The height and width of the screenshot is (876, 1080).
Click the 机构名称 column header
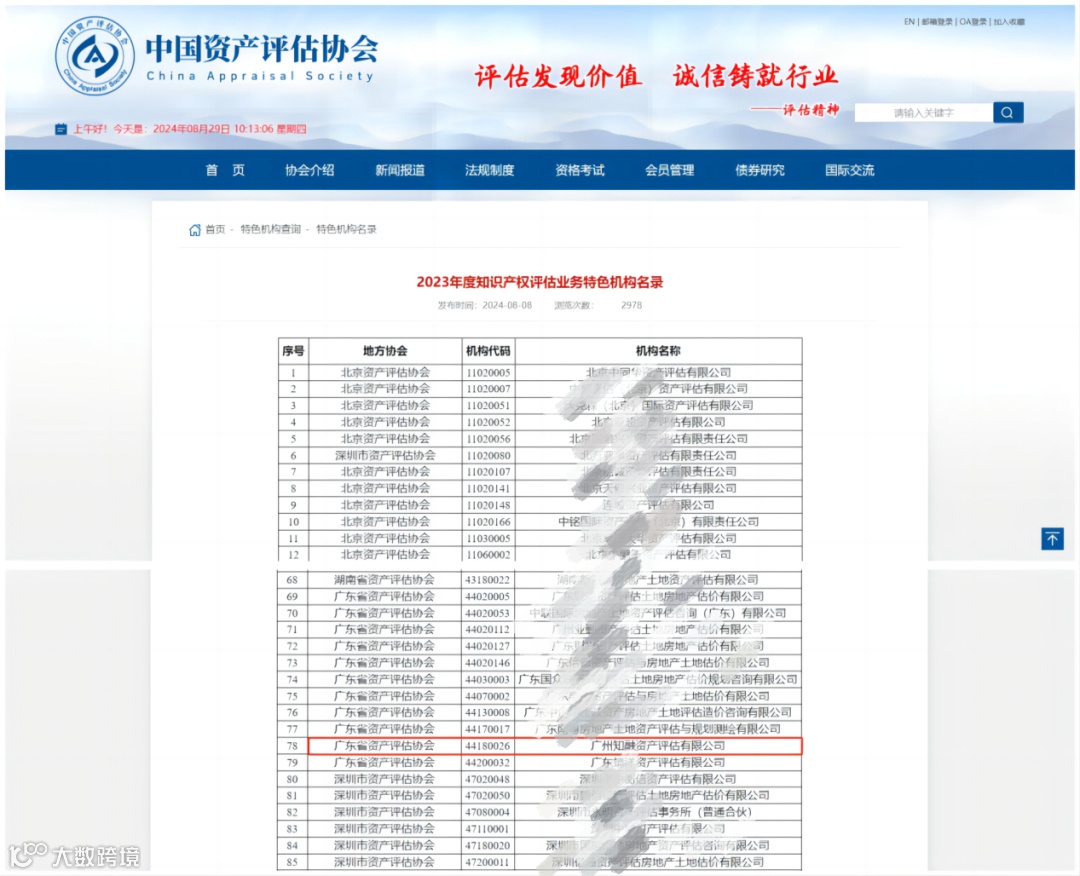pos(658,351)
